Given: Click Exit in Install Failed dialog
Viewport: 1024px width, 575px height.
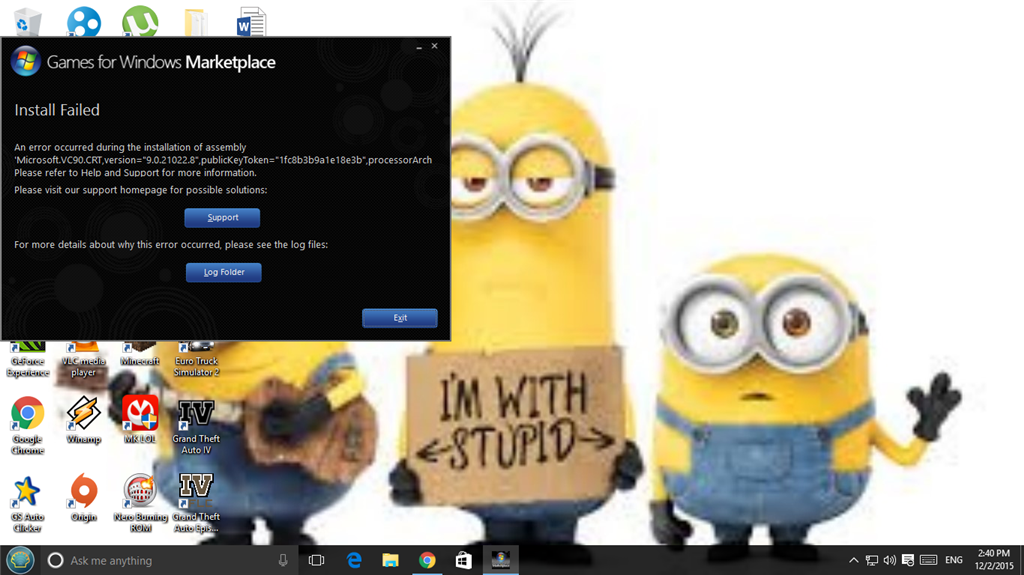Looking at the screenshot, I should coord(400,318).
